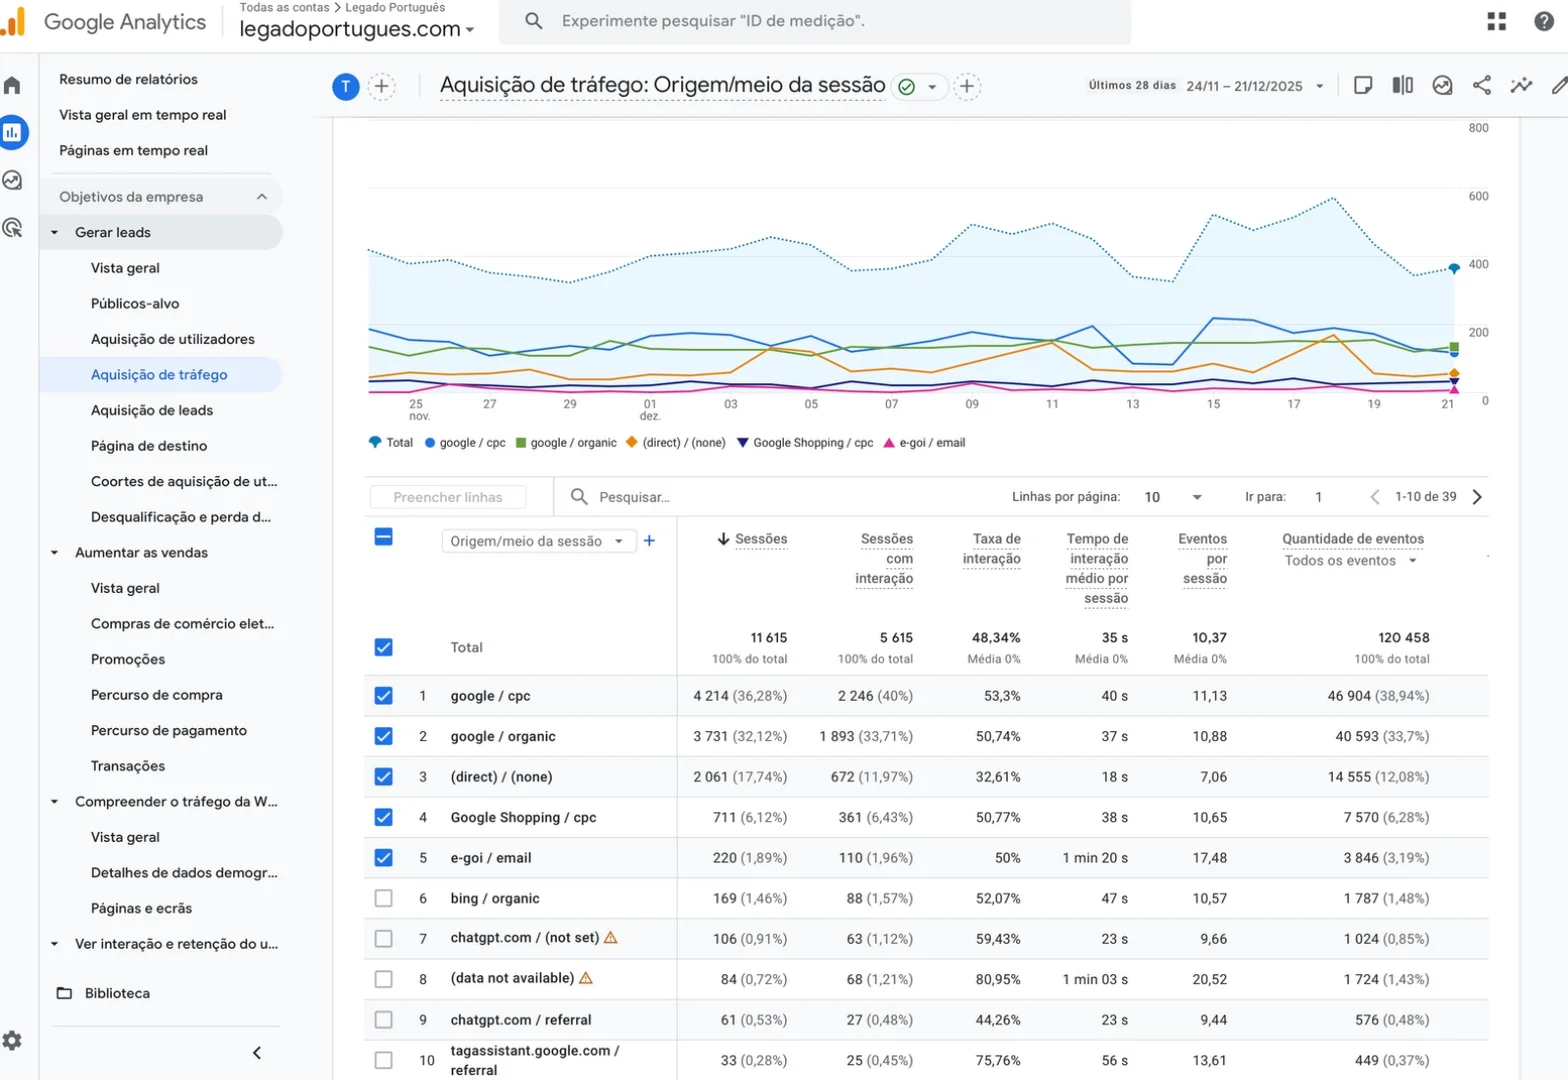Uncheck the google / cpc row
This screenshot has width=1568, height=1080.
coord(383,696)
